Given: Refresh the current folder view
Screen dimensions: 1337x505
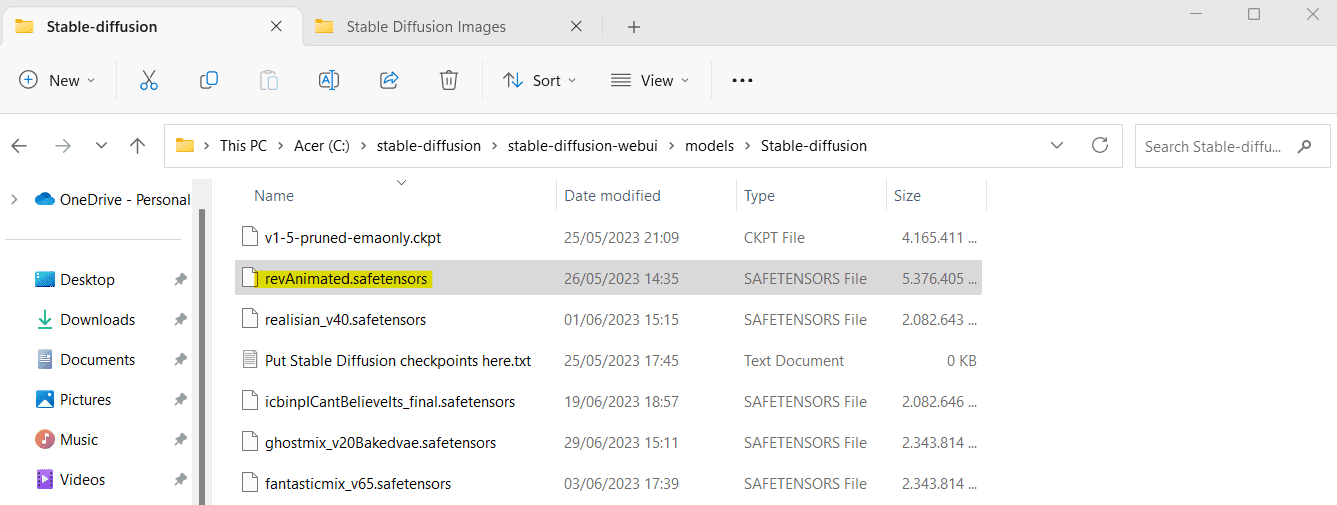Looking at the screenshot, I should 1100,145.
